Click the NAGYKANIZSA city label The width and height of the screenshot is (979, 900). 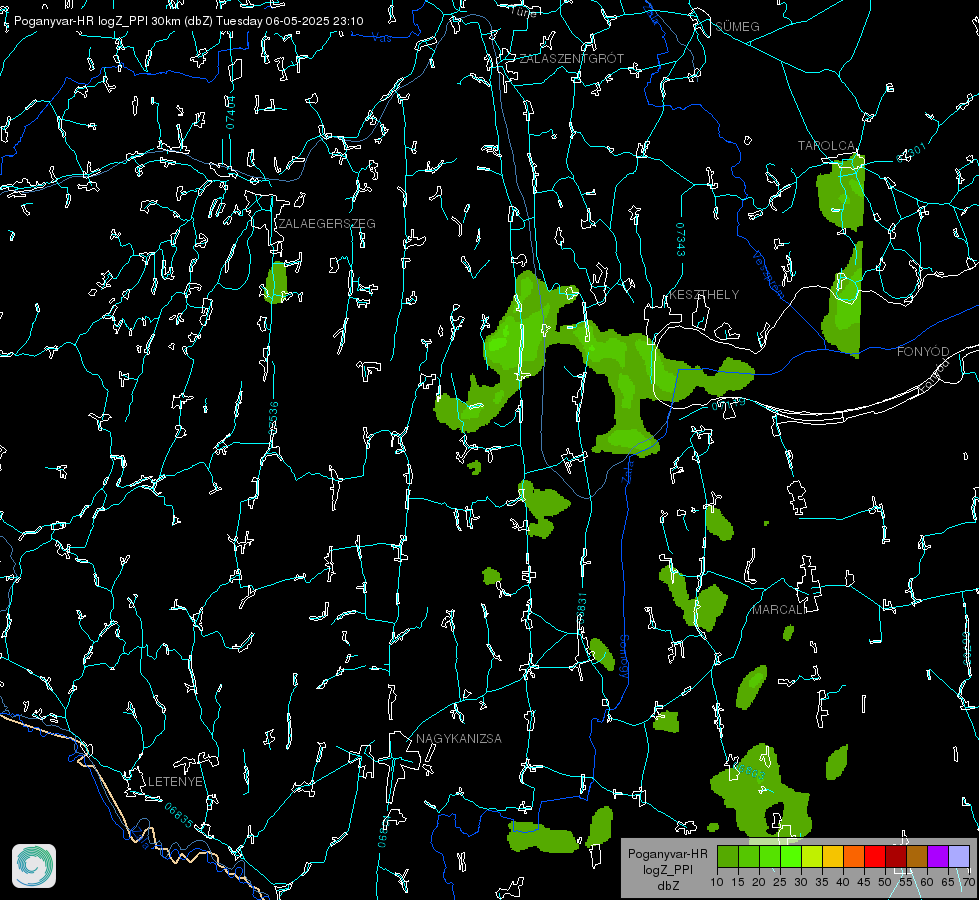pos(459,739)
